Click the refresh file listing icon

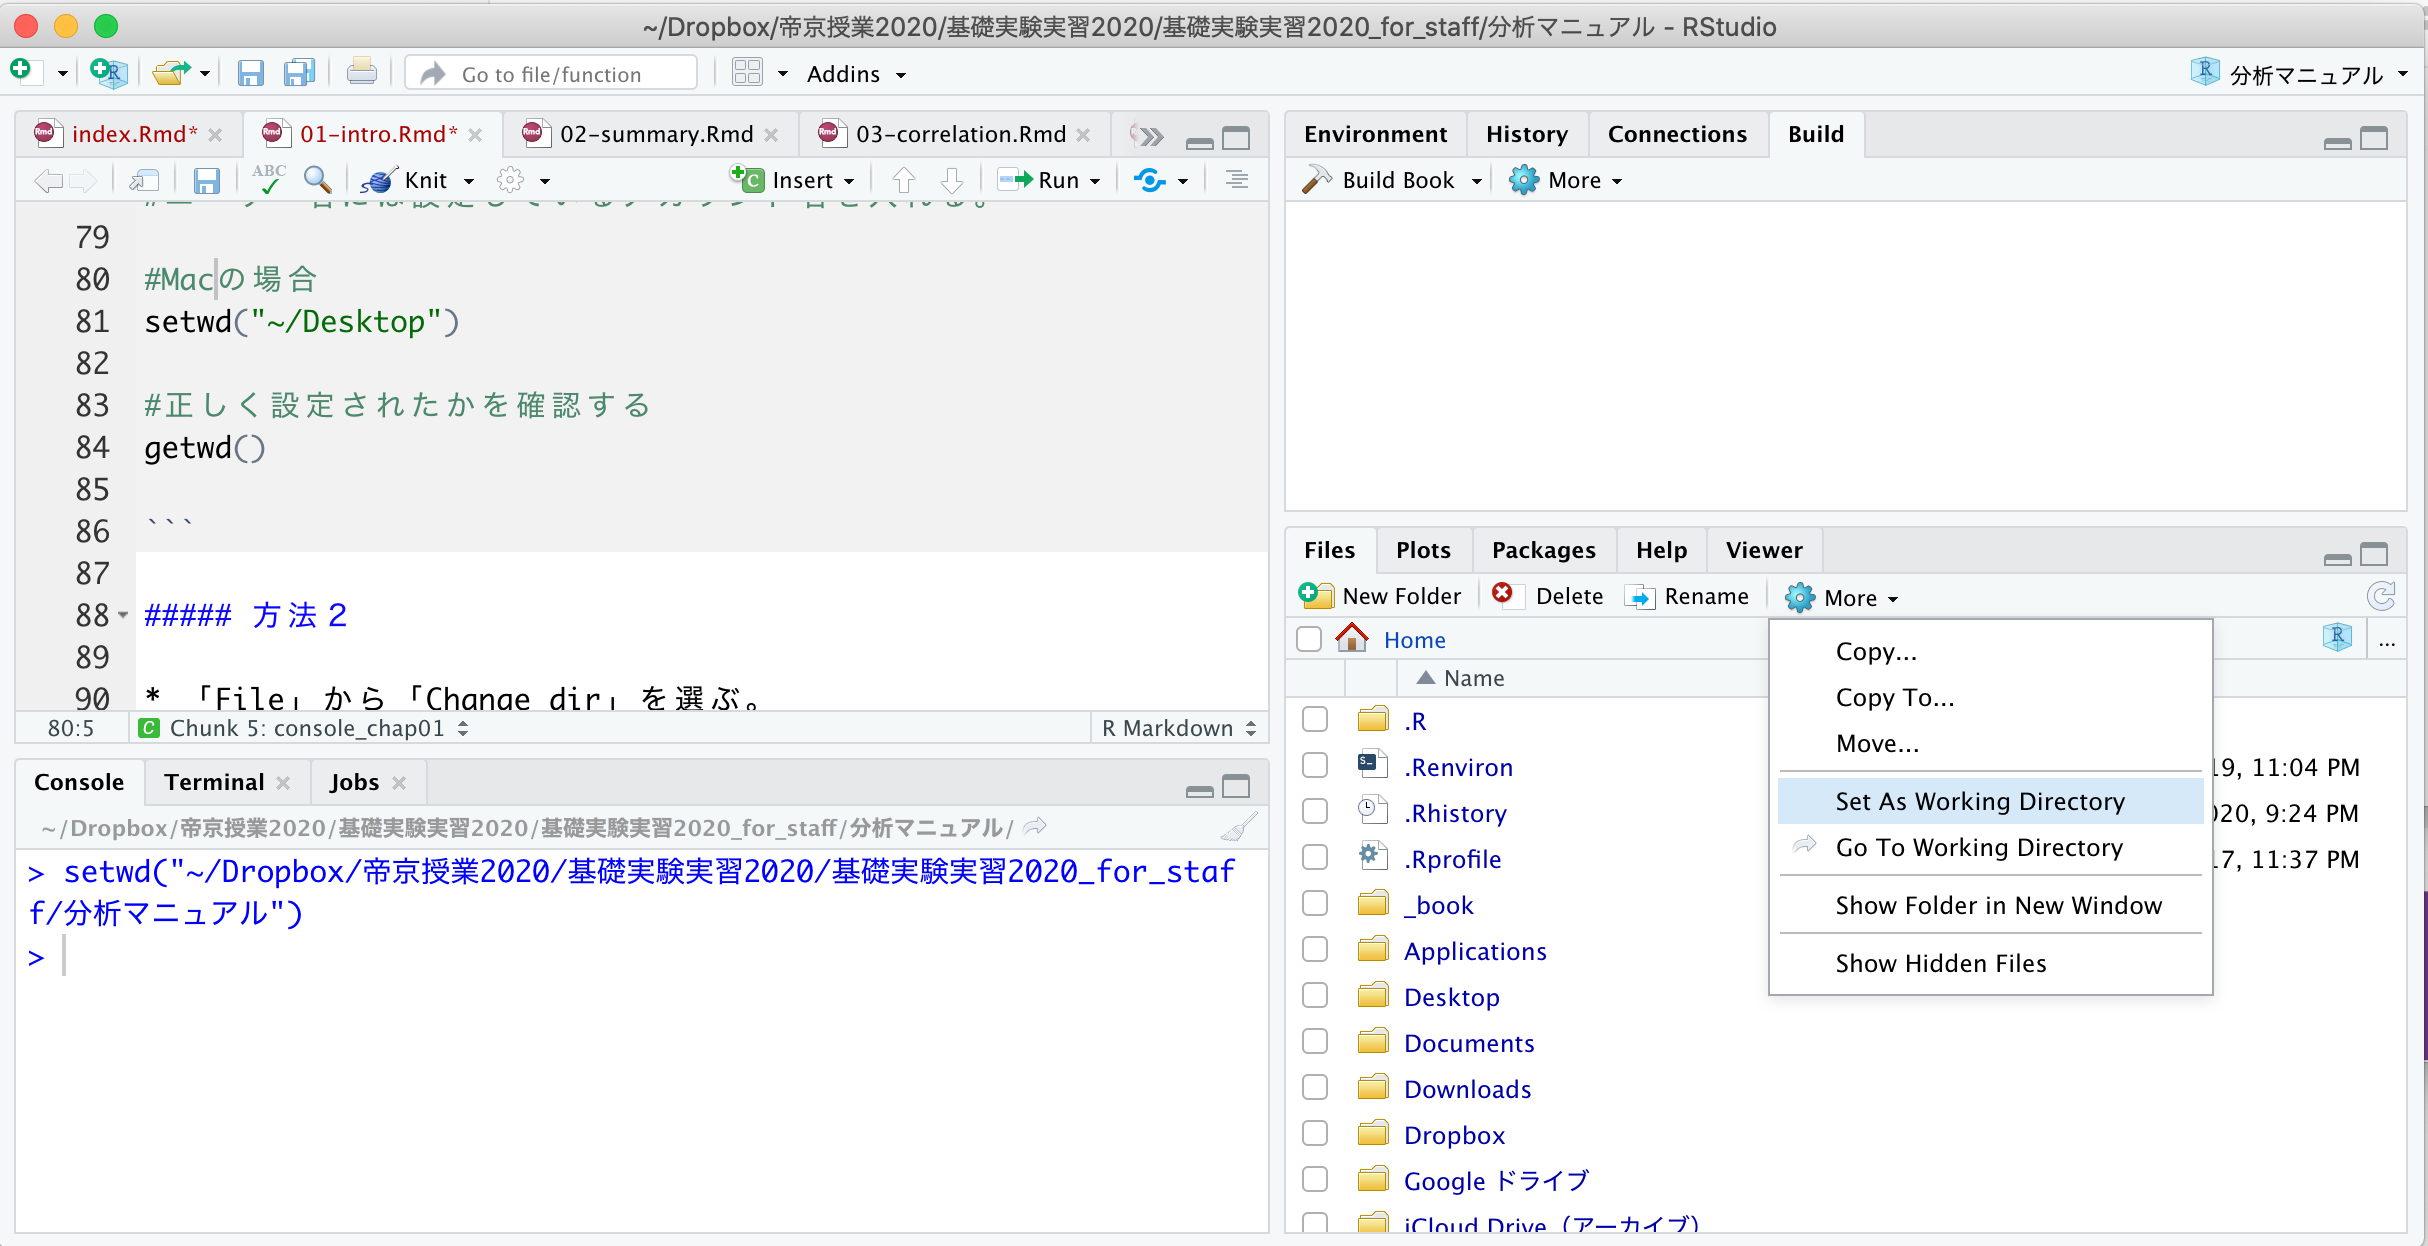[2380, 597]
